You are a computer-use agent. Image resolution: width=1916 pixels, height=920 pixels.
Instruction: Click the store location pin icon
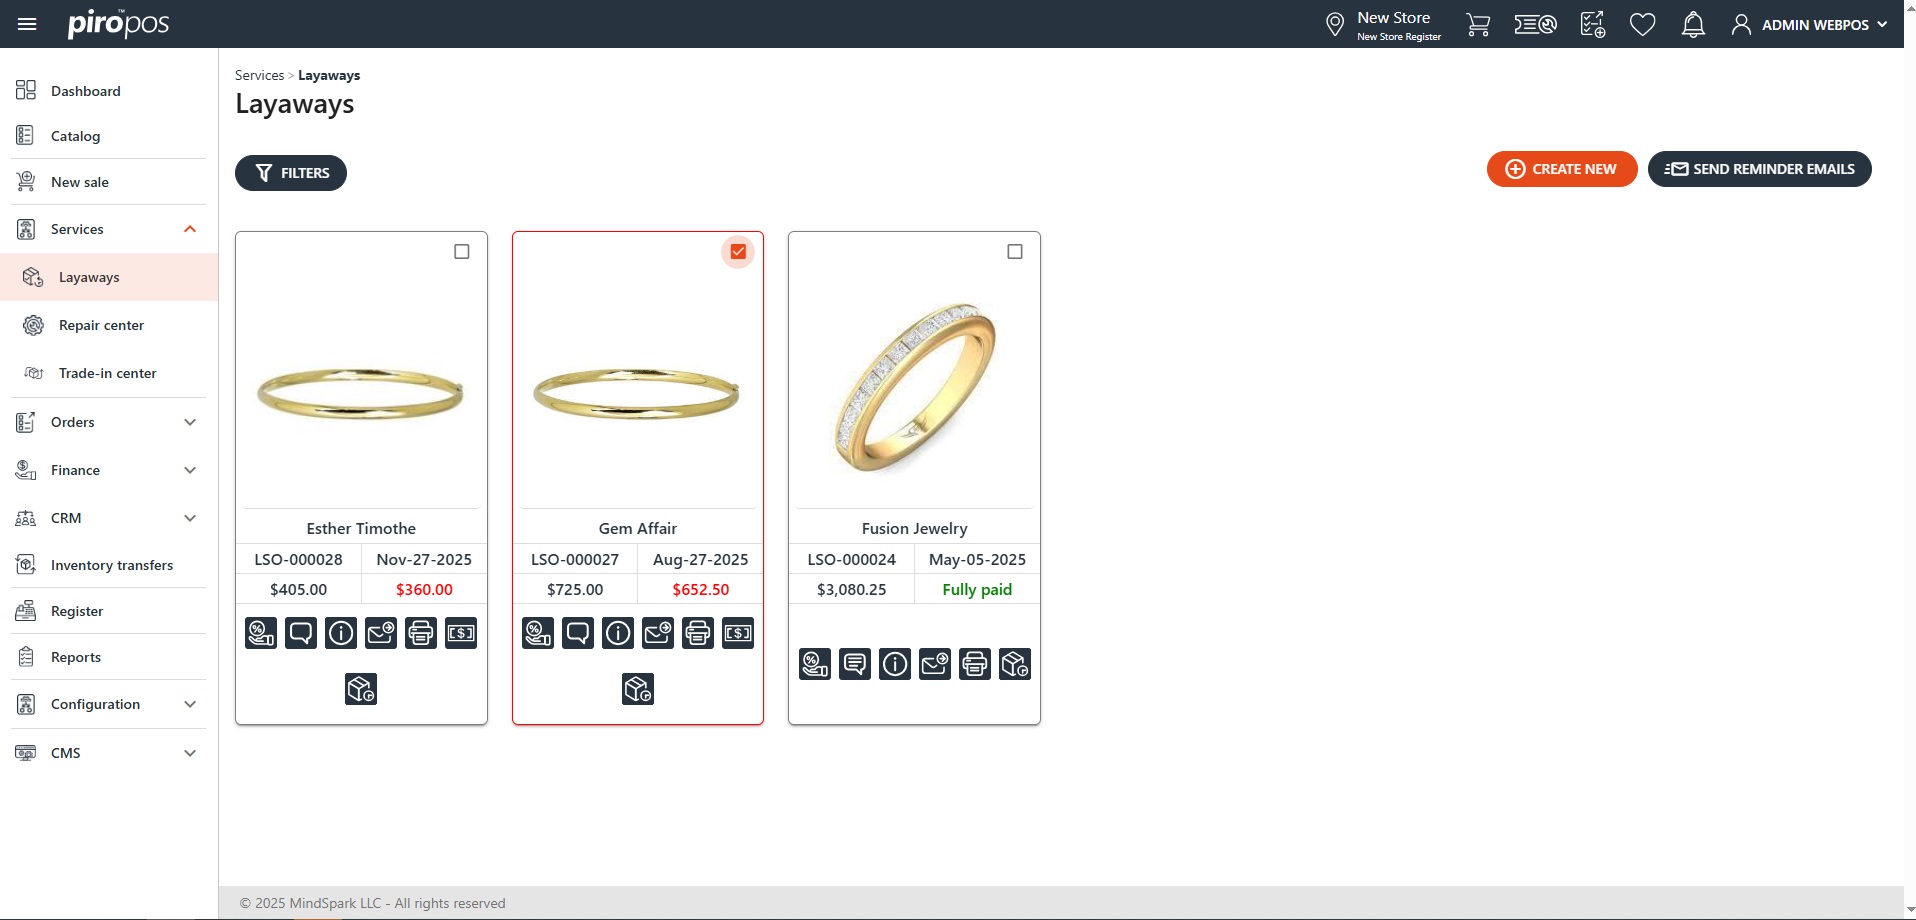[1334, 25]
